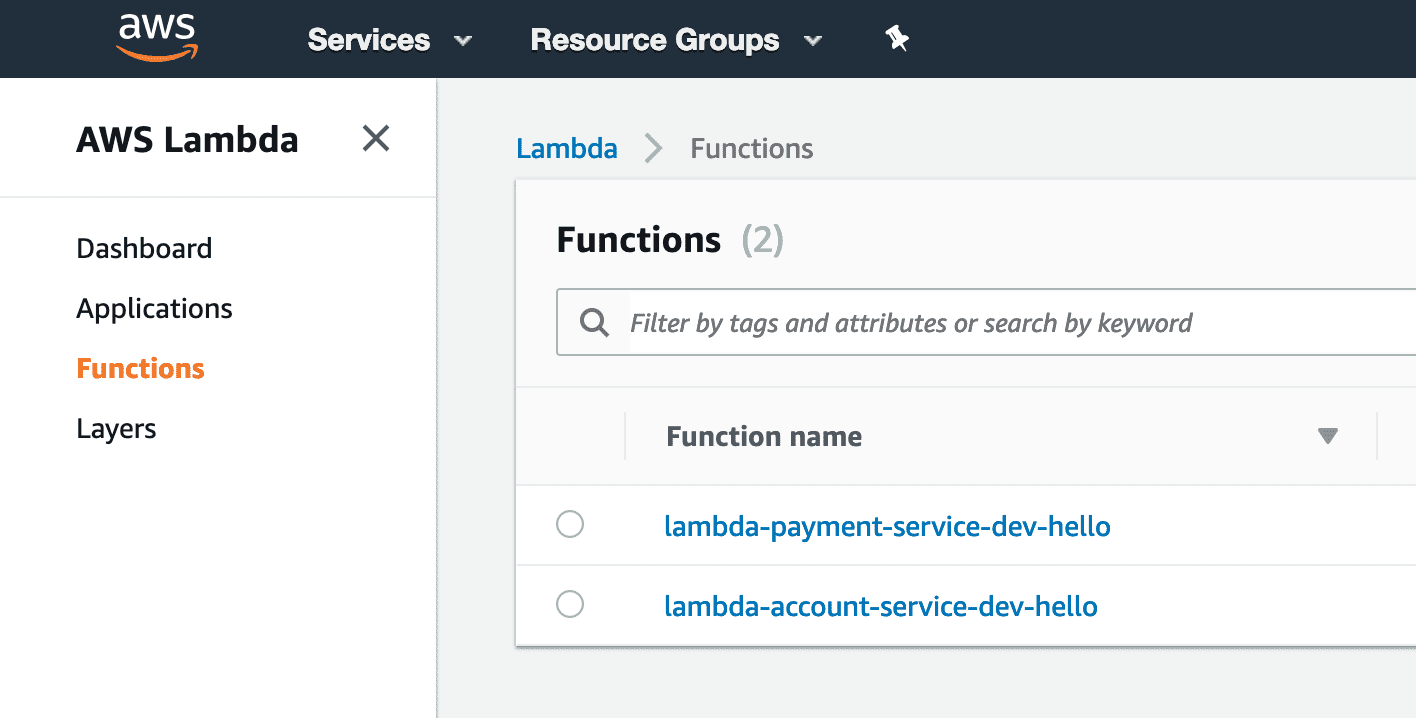This screenshot has width=1416, height=718.
Task: Click the Functions breadcrumb text
Action: 752,149
